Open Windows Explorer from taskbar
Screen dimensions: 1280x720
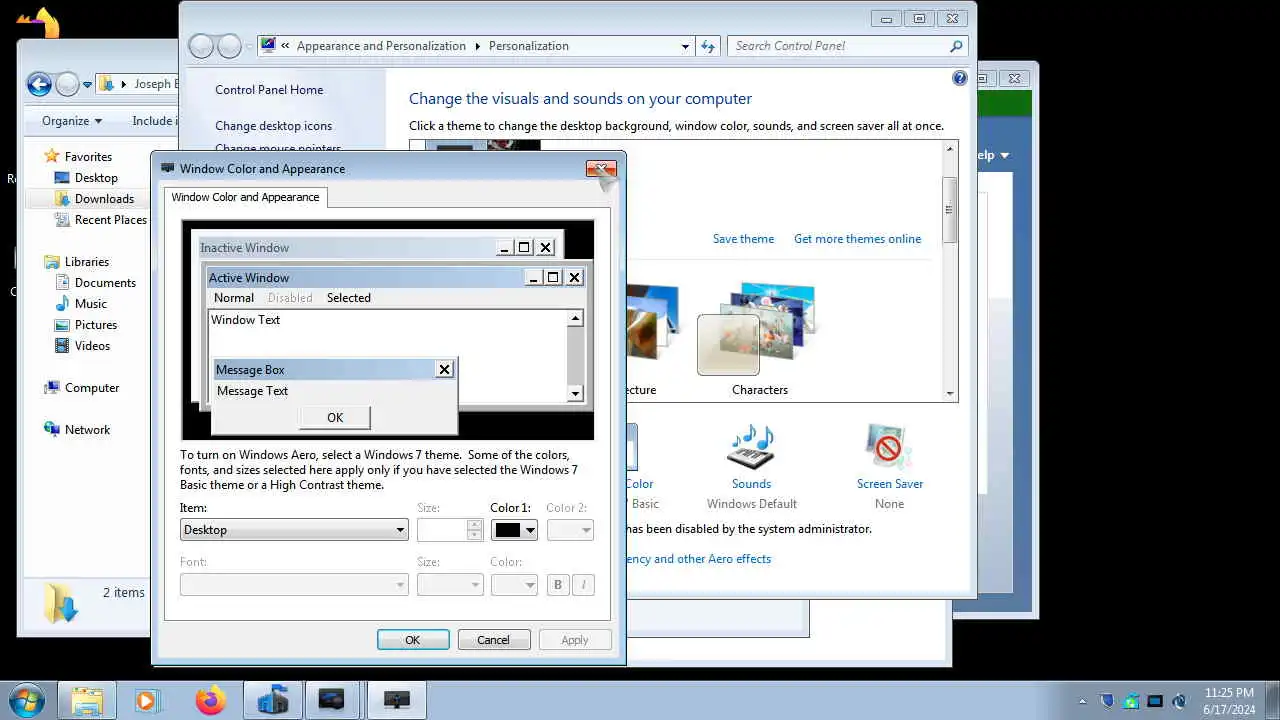87,701
